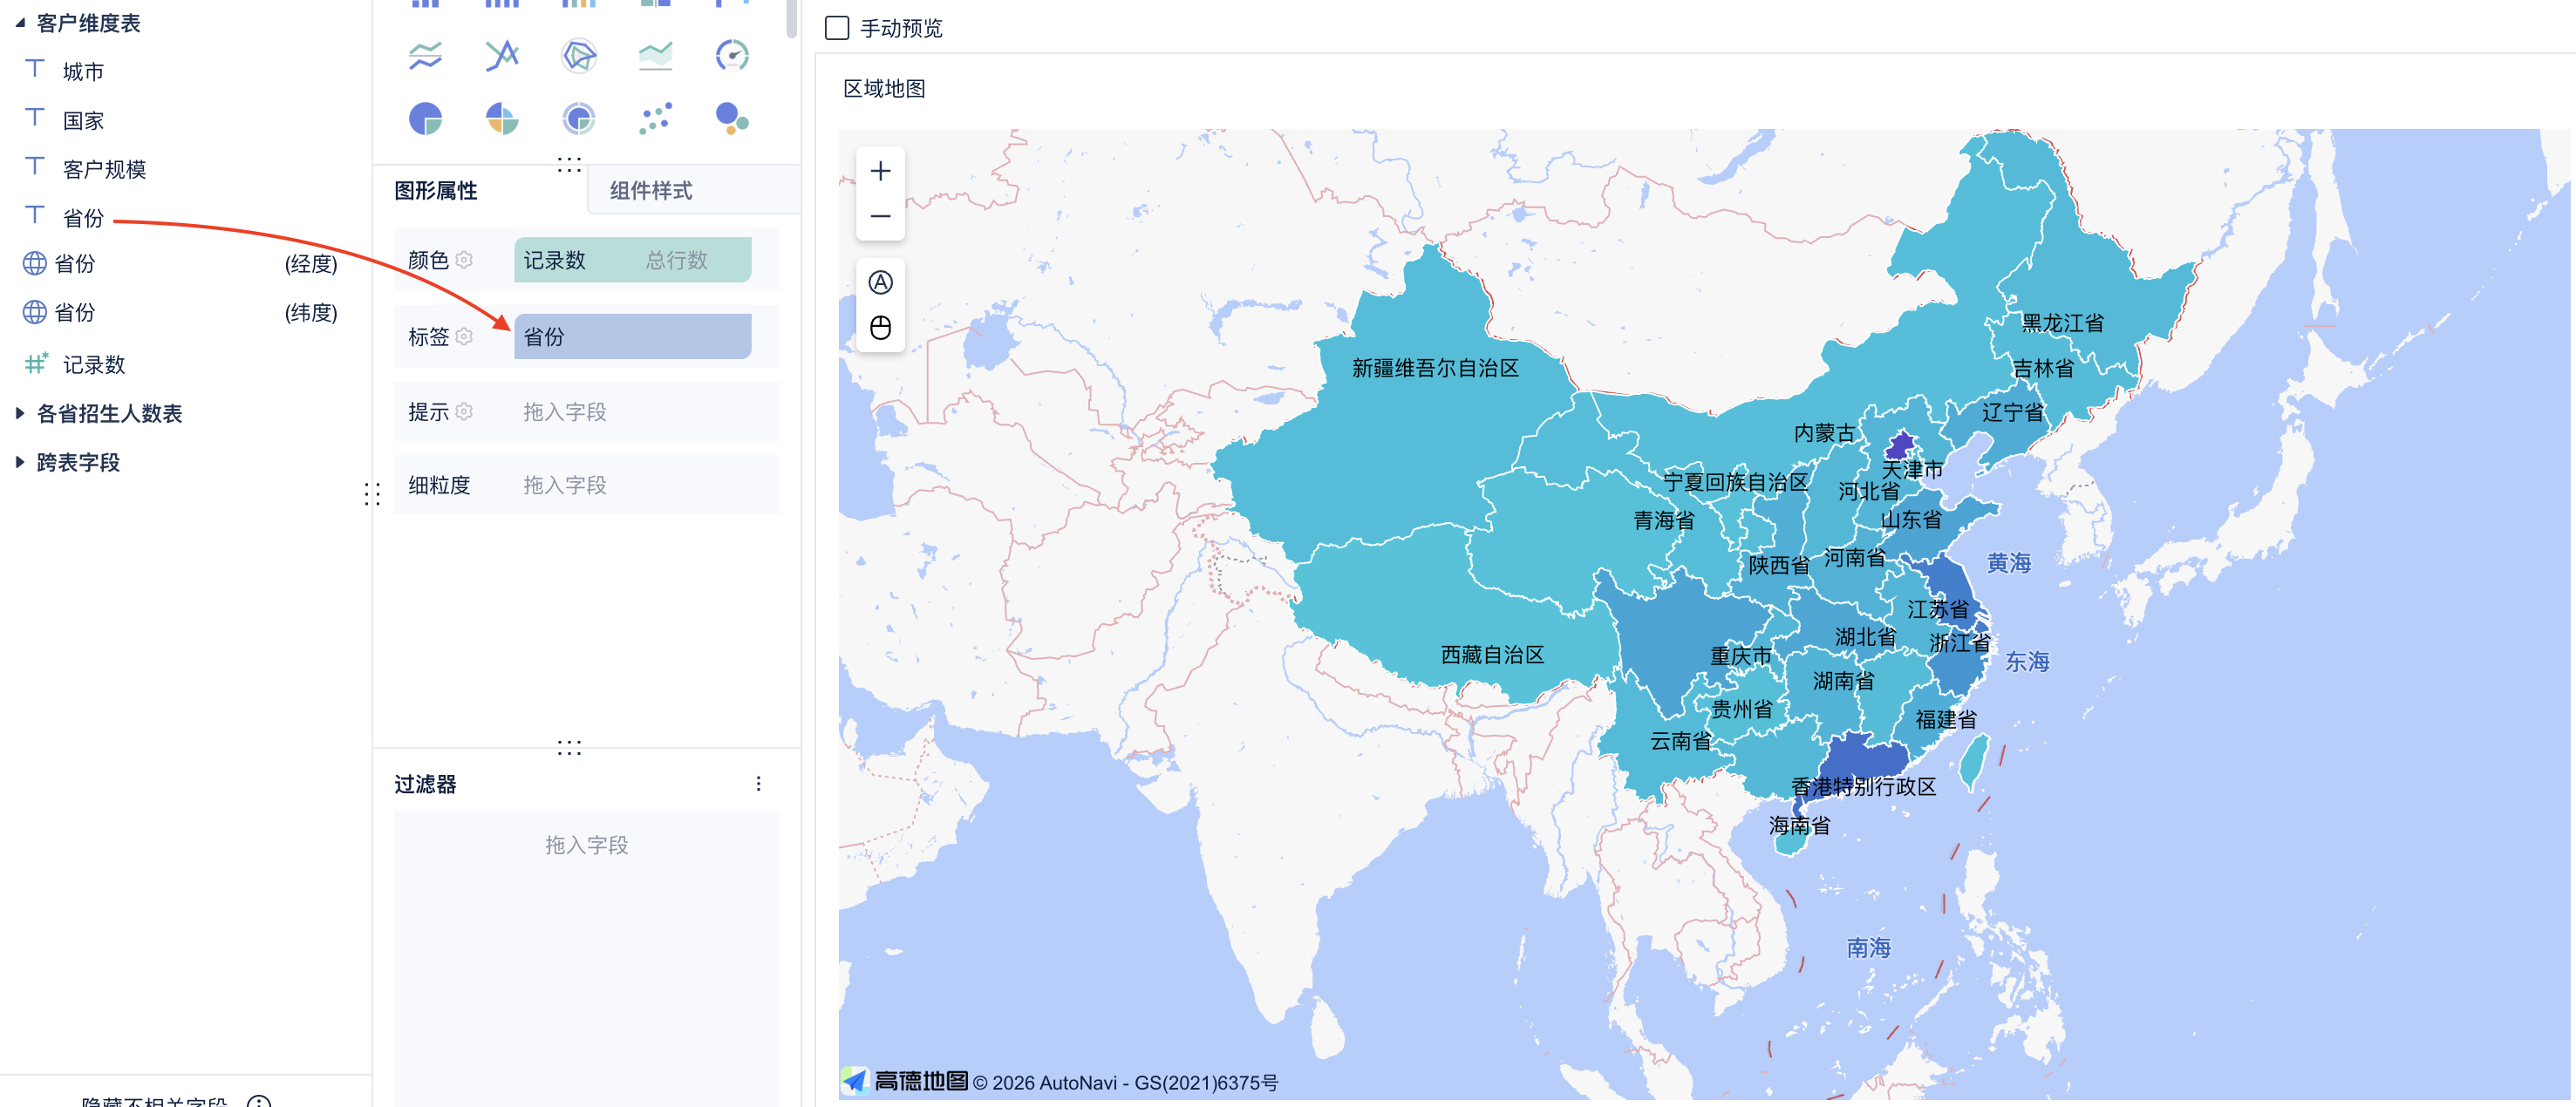Pick the area chart type icon
2576x1107 pixels.
[x=655, y=55]
